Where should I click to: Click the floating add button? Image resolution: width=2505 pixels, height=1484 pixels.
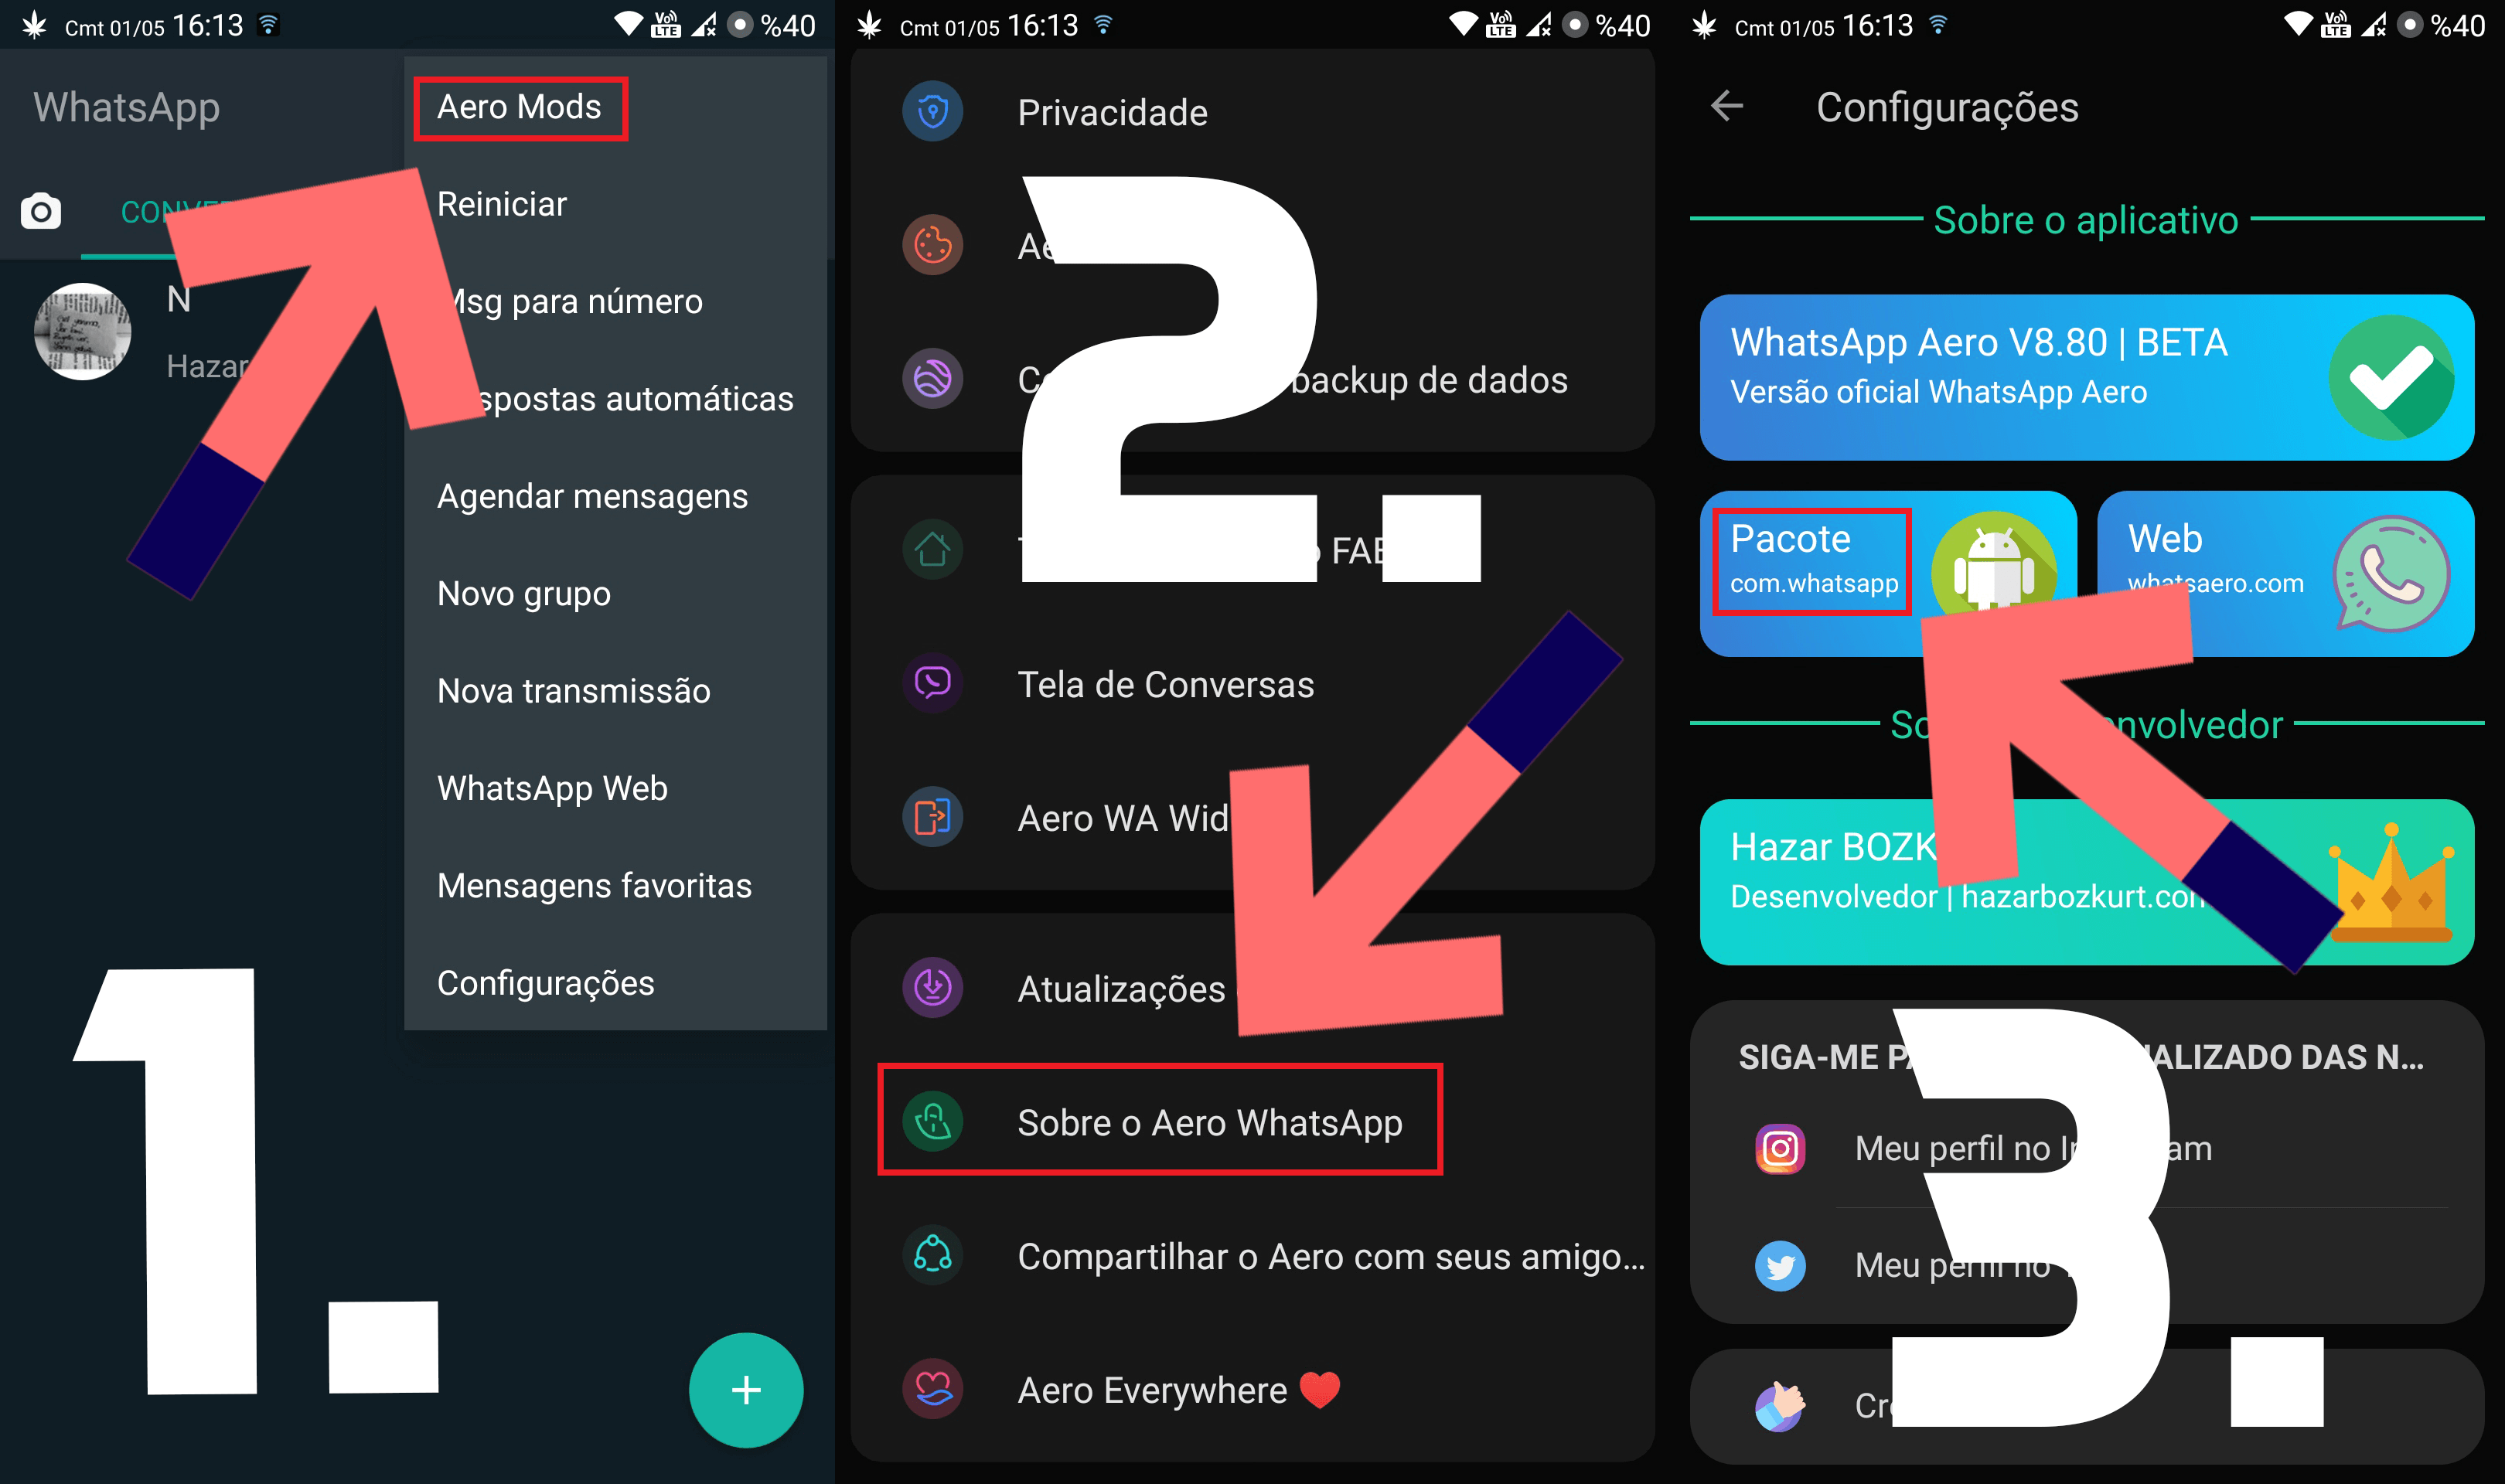[744, 1392]
